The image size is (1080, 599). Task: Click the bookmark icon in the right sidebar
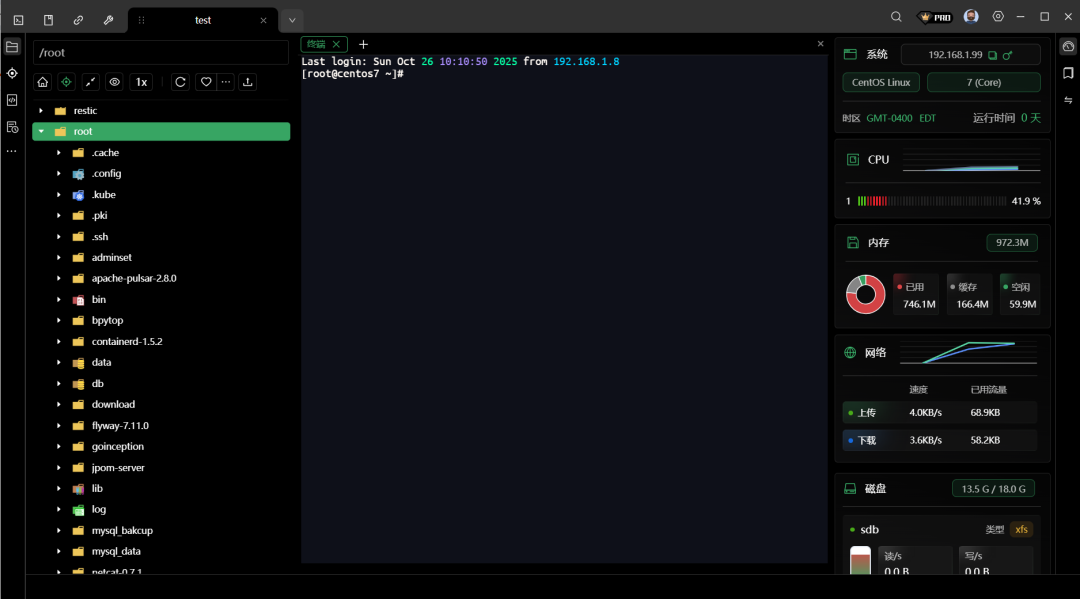[x=1068, y=73]
